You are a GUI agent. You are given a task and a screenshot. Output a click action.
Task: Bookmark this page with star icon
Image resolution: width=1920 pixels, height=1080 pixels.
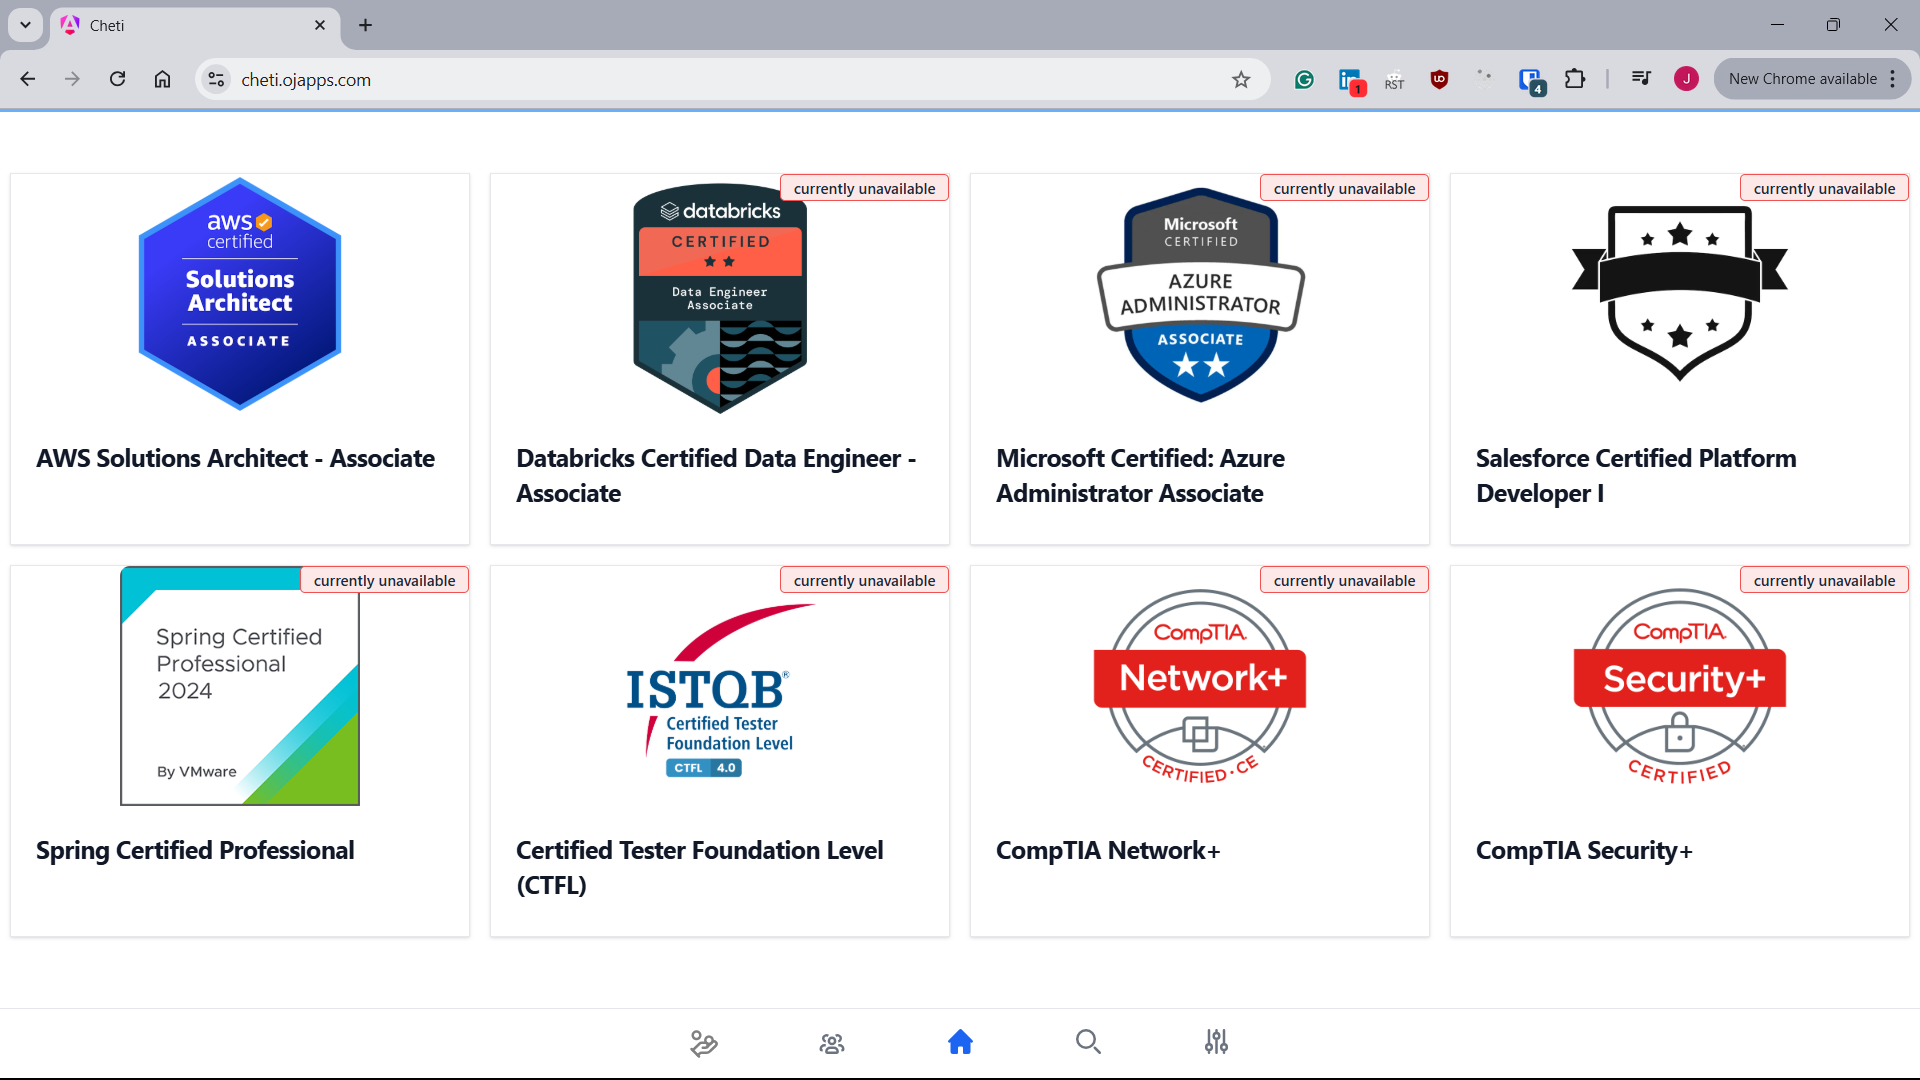pos(1241,79)
